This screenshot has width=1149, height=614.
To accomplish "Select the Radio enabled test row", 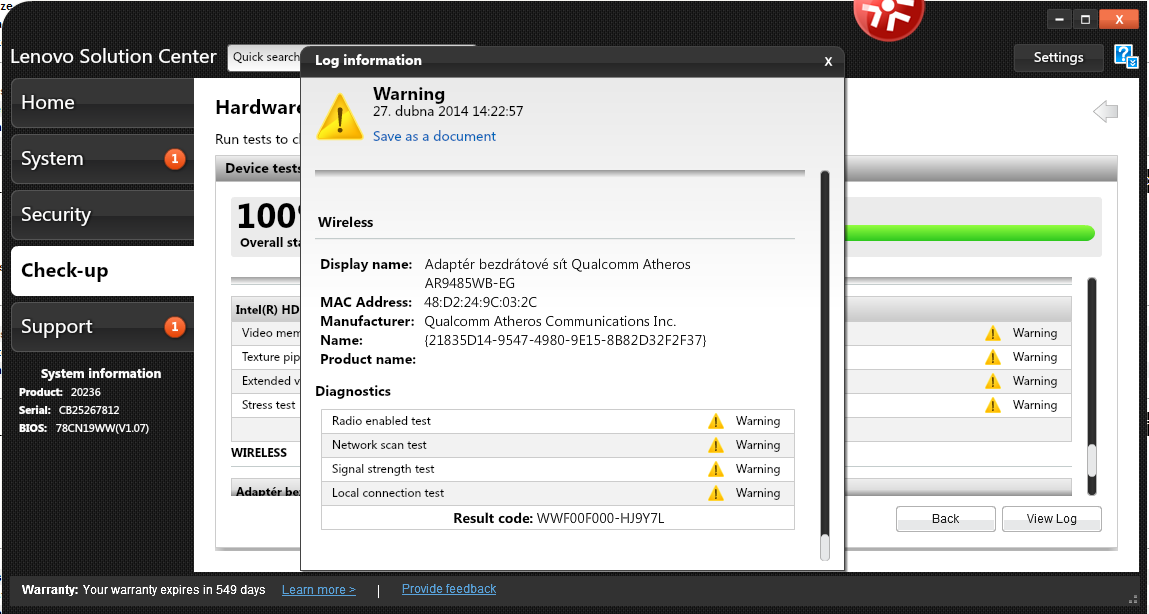I will (558, 421).
